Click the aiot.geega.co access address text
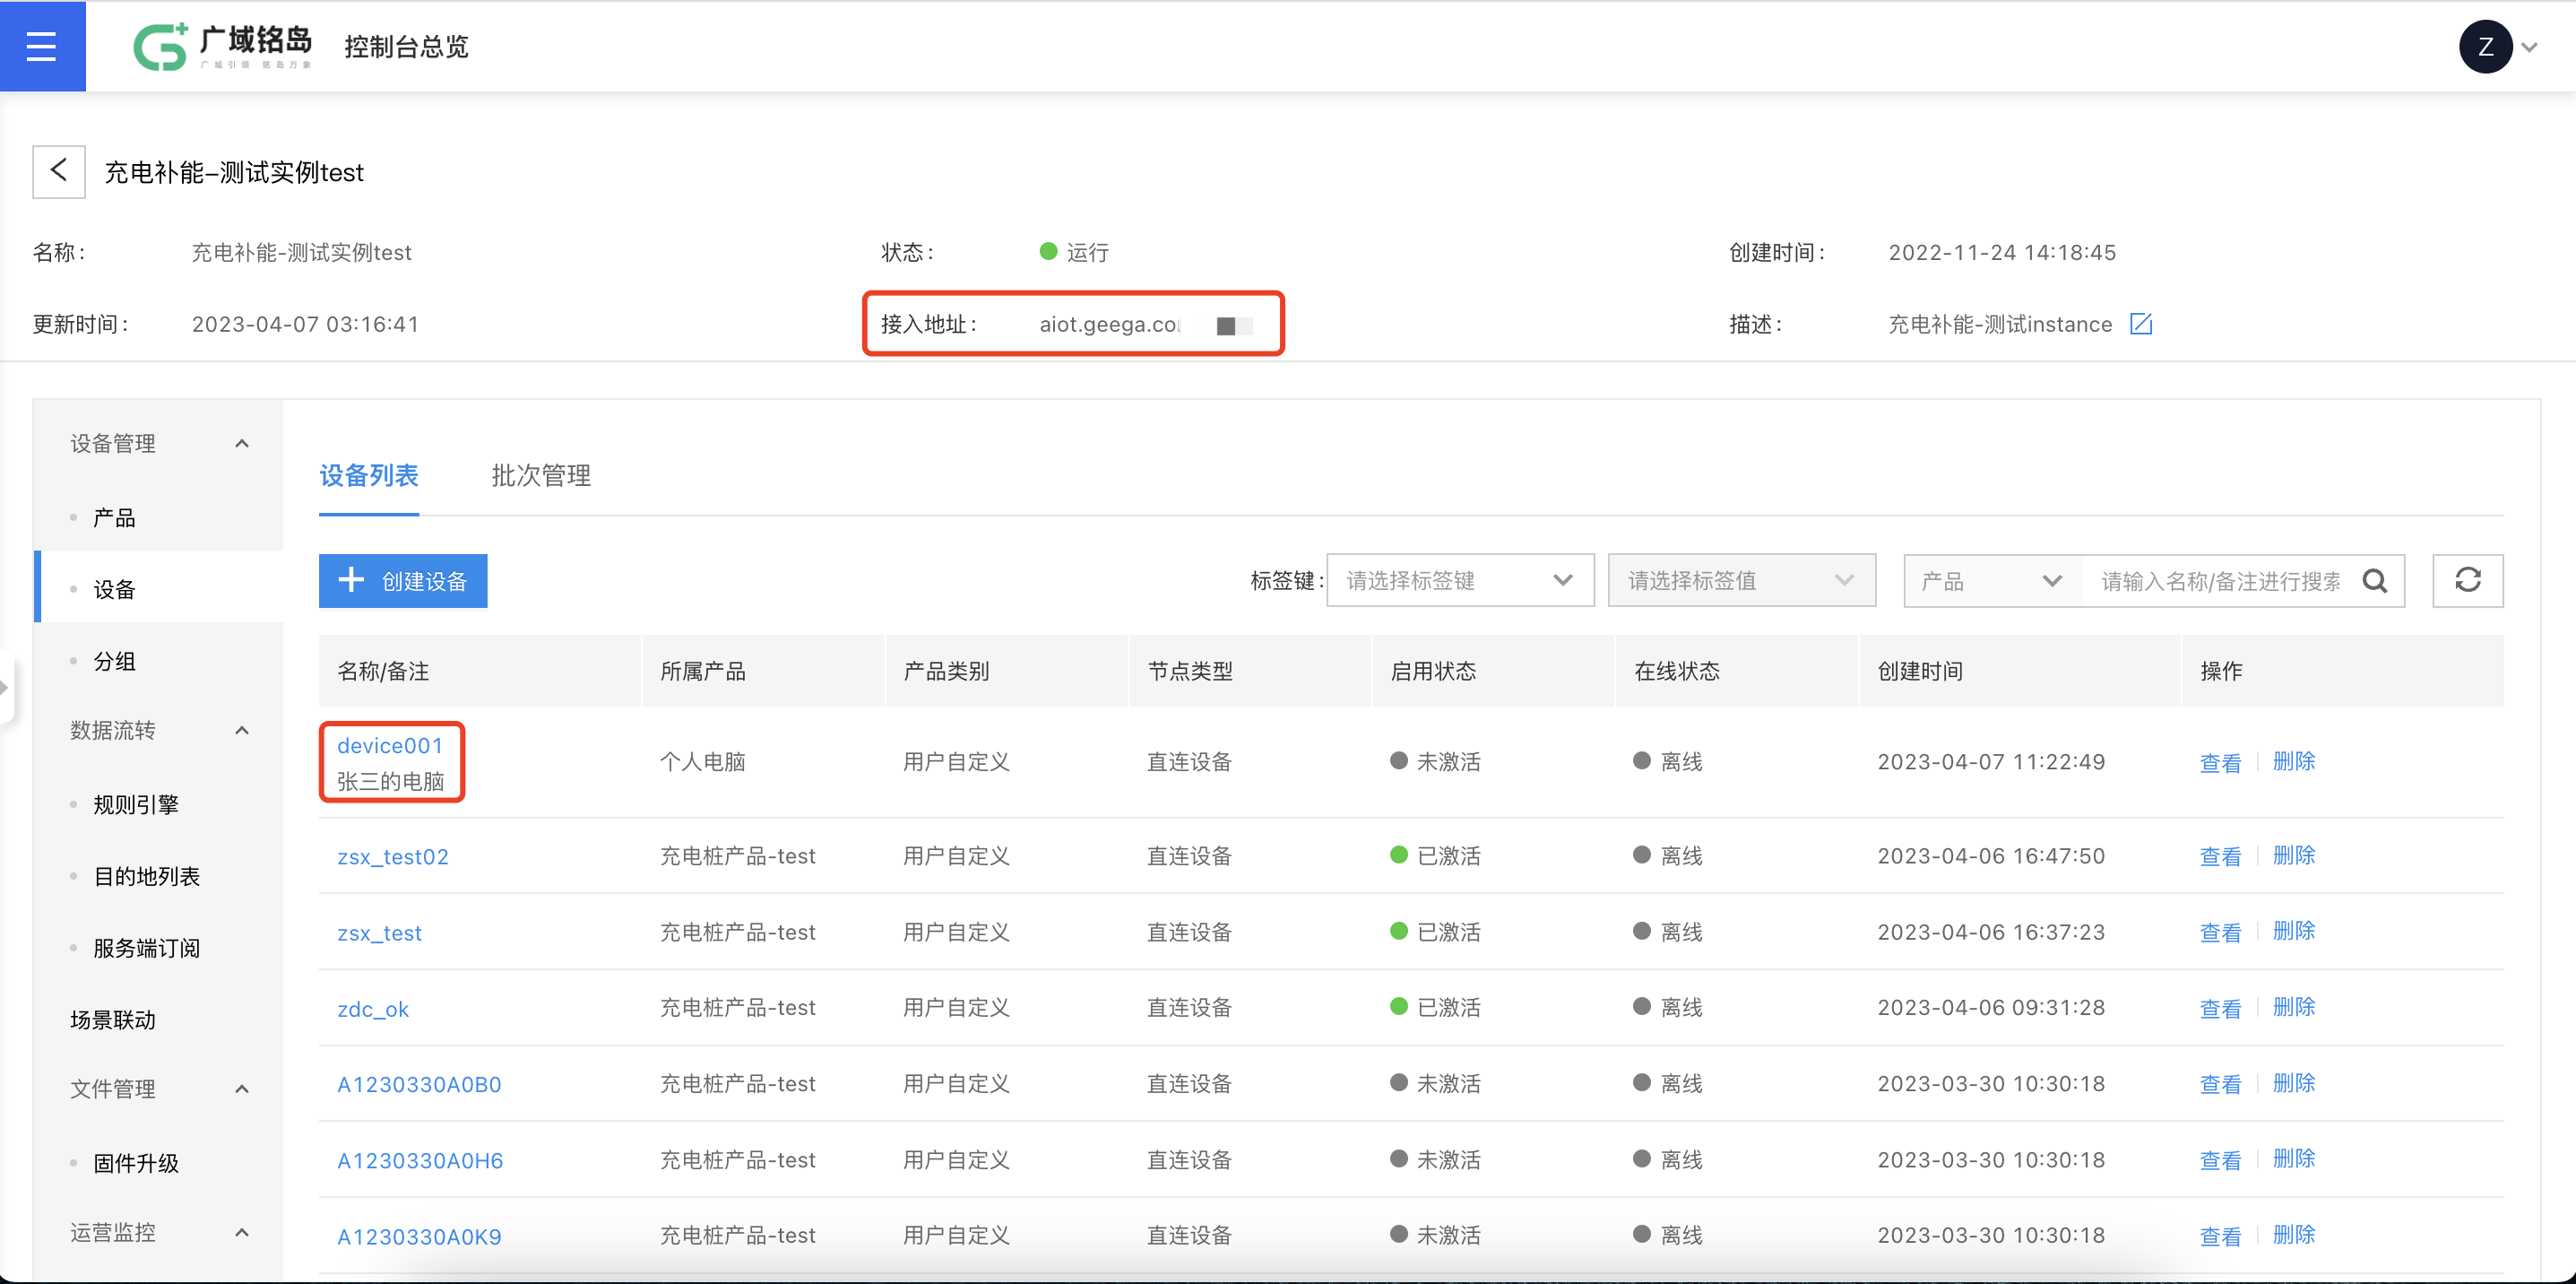This screenshot has width=2576, height=1284. tap(1110, 325)
